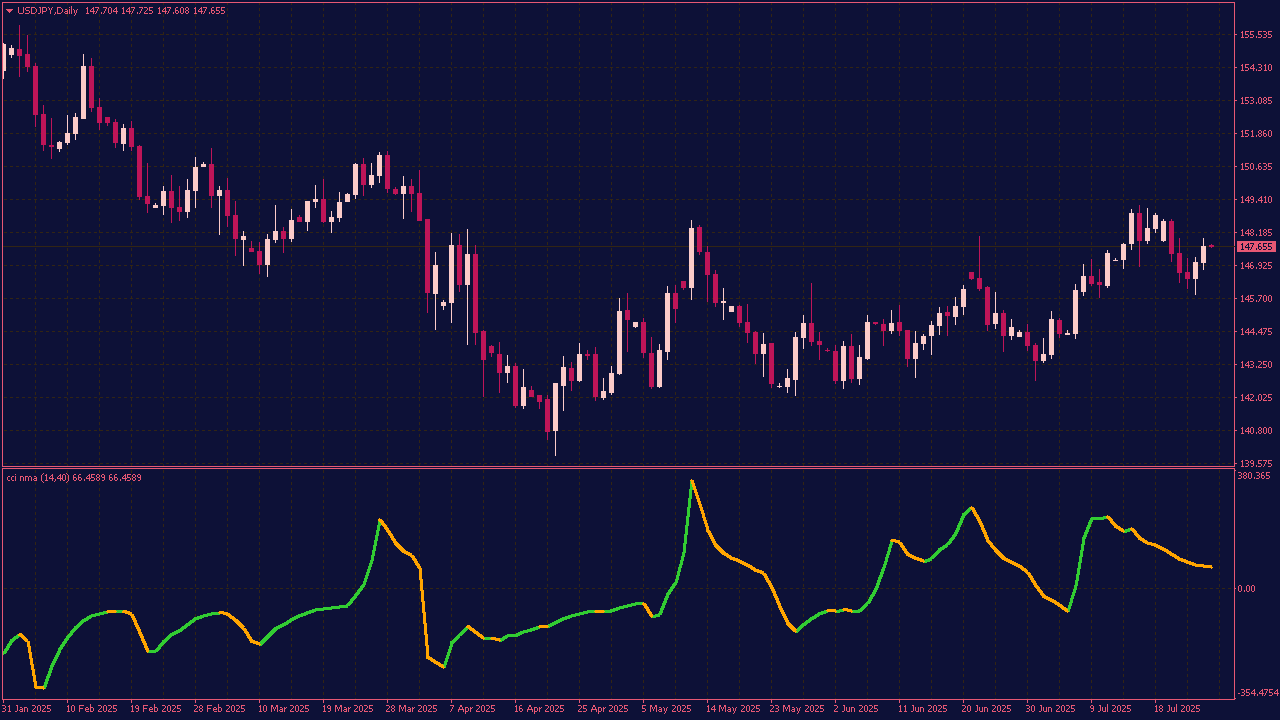Click the 0.00 level on indicator scale
The image size is (1280, 720).
pyautogui.click(x=1246, y=589)
